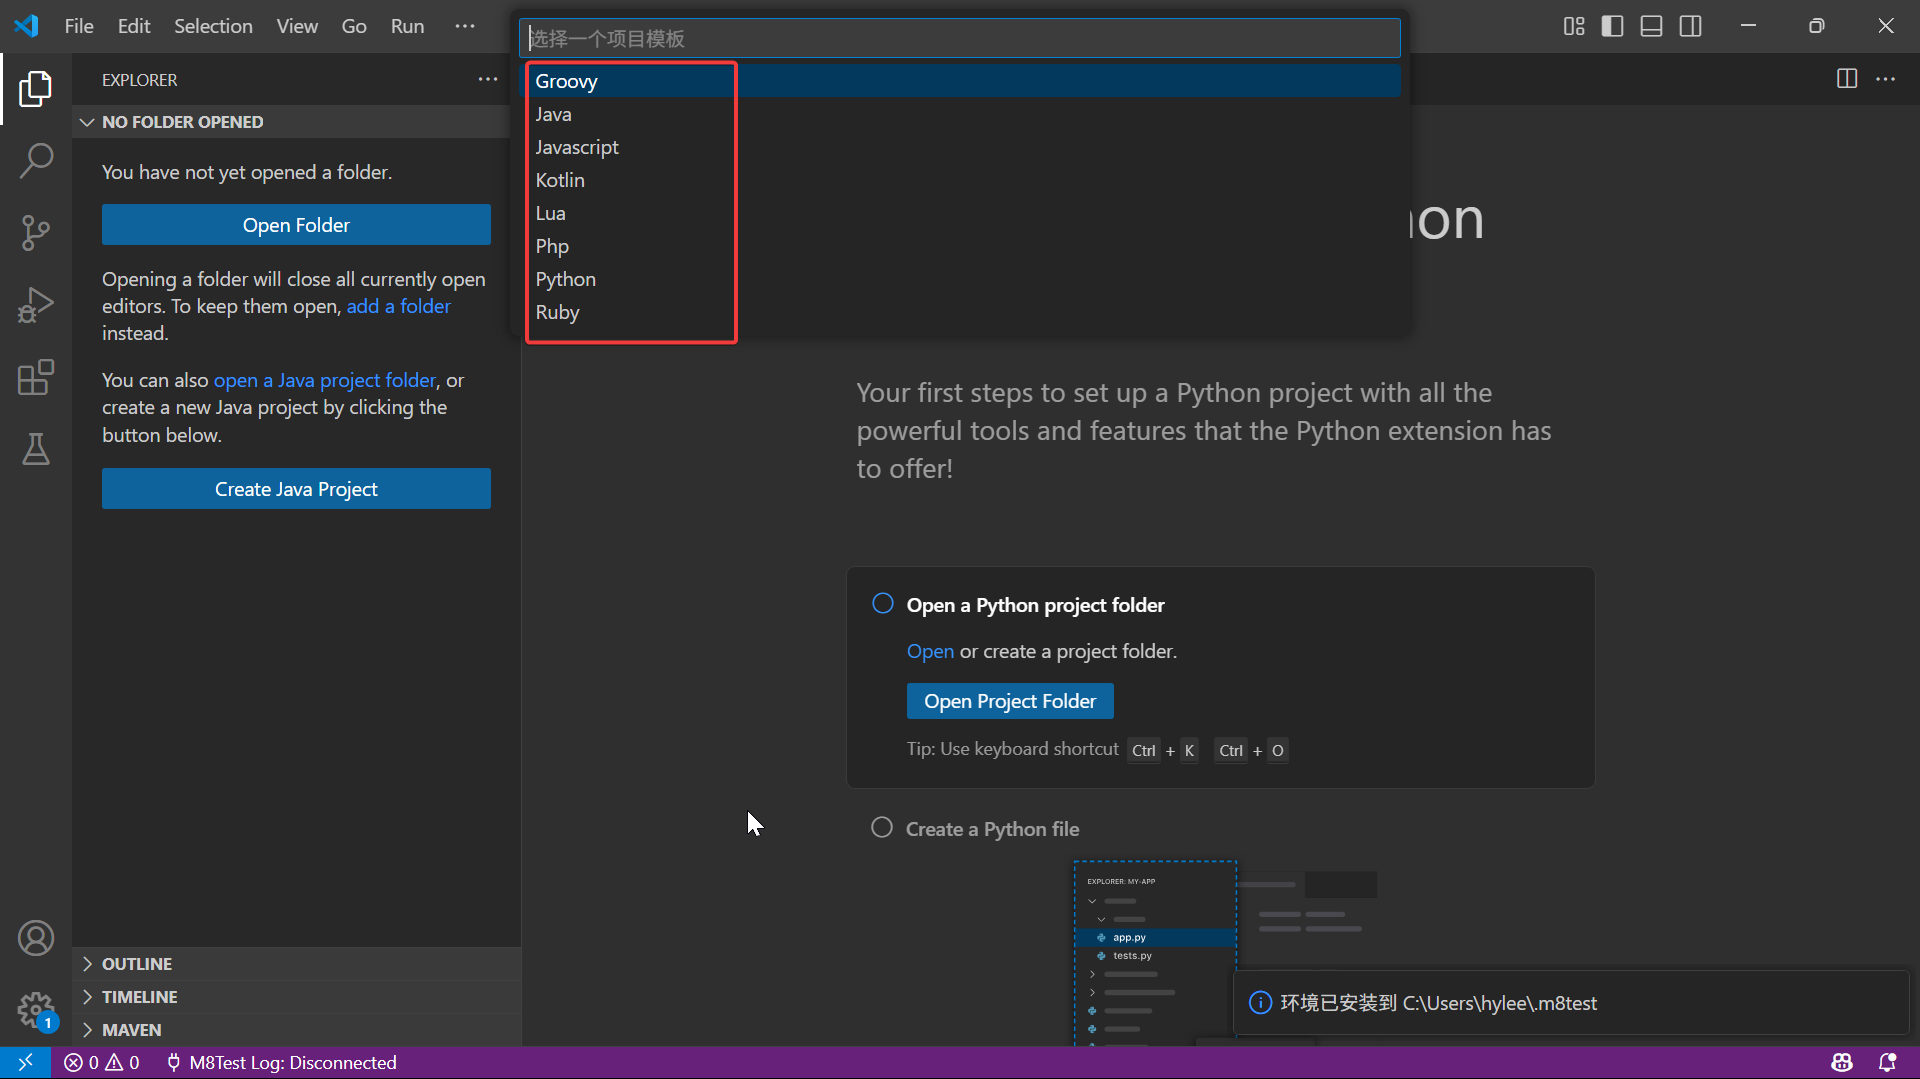Open the Edit menu
1920x1079 pixels.
coord(134,26)
